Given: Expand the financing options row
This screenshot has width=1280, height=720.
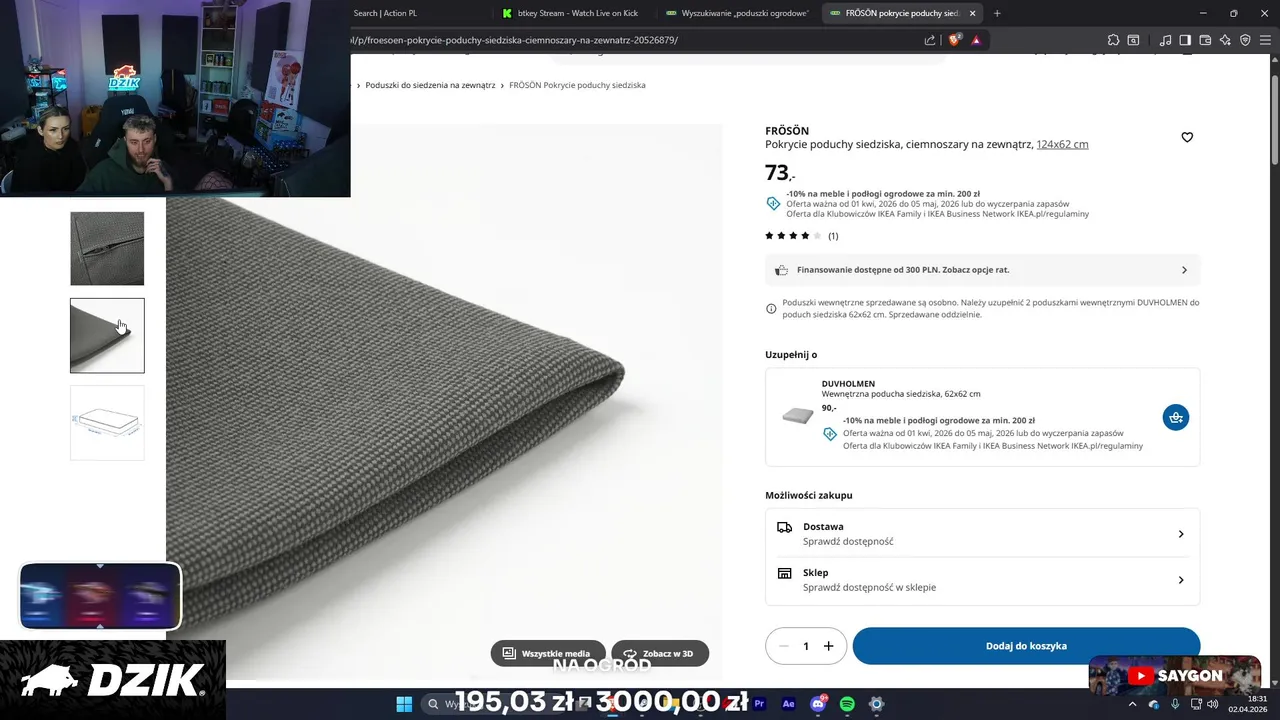Looking at the screenshot, I should point(982,270).
